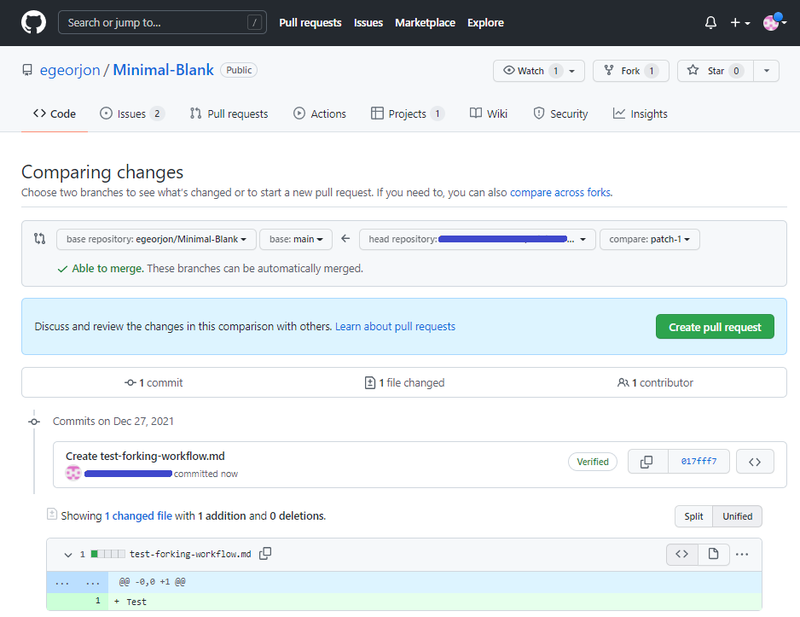Collapse the test-forking-workflow.md diff with its chevron
Viewport: 800px width, 617px height.
pos(67,554)
